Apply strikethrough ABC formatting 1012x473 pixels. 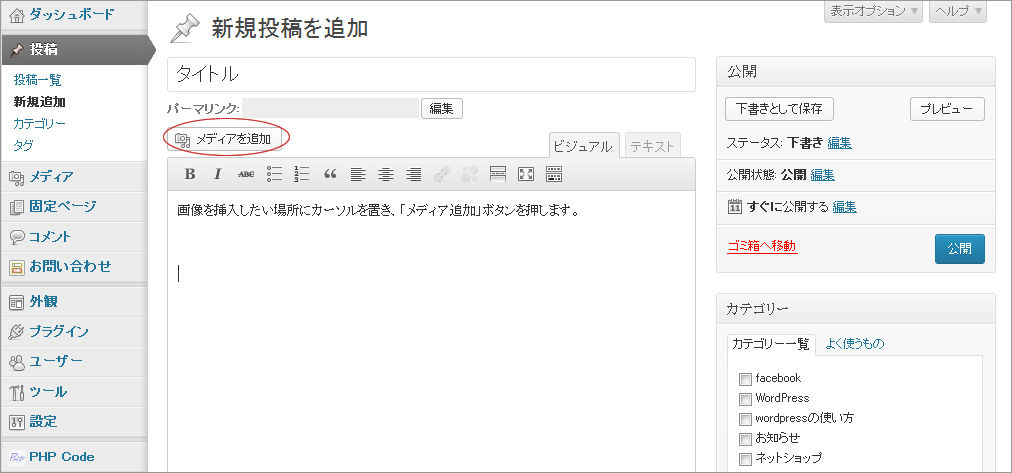pyautogui.click(x=246, y=174)
